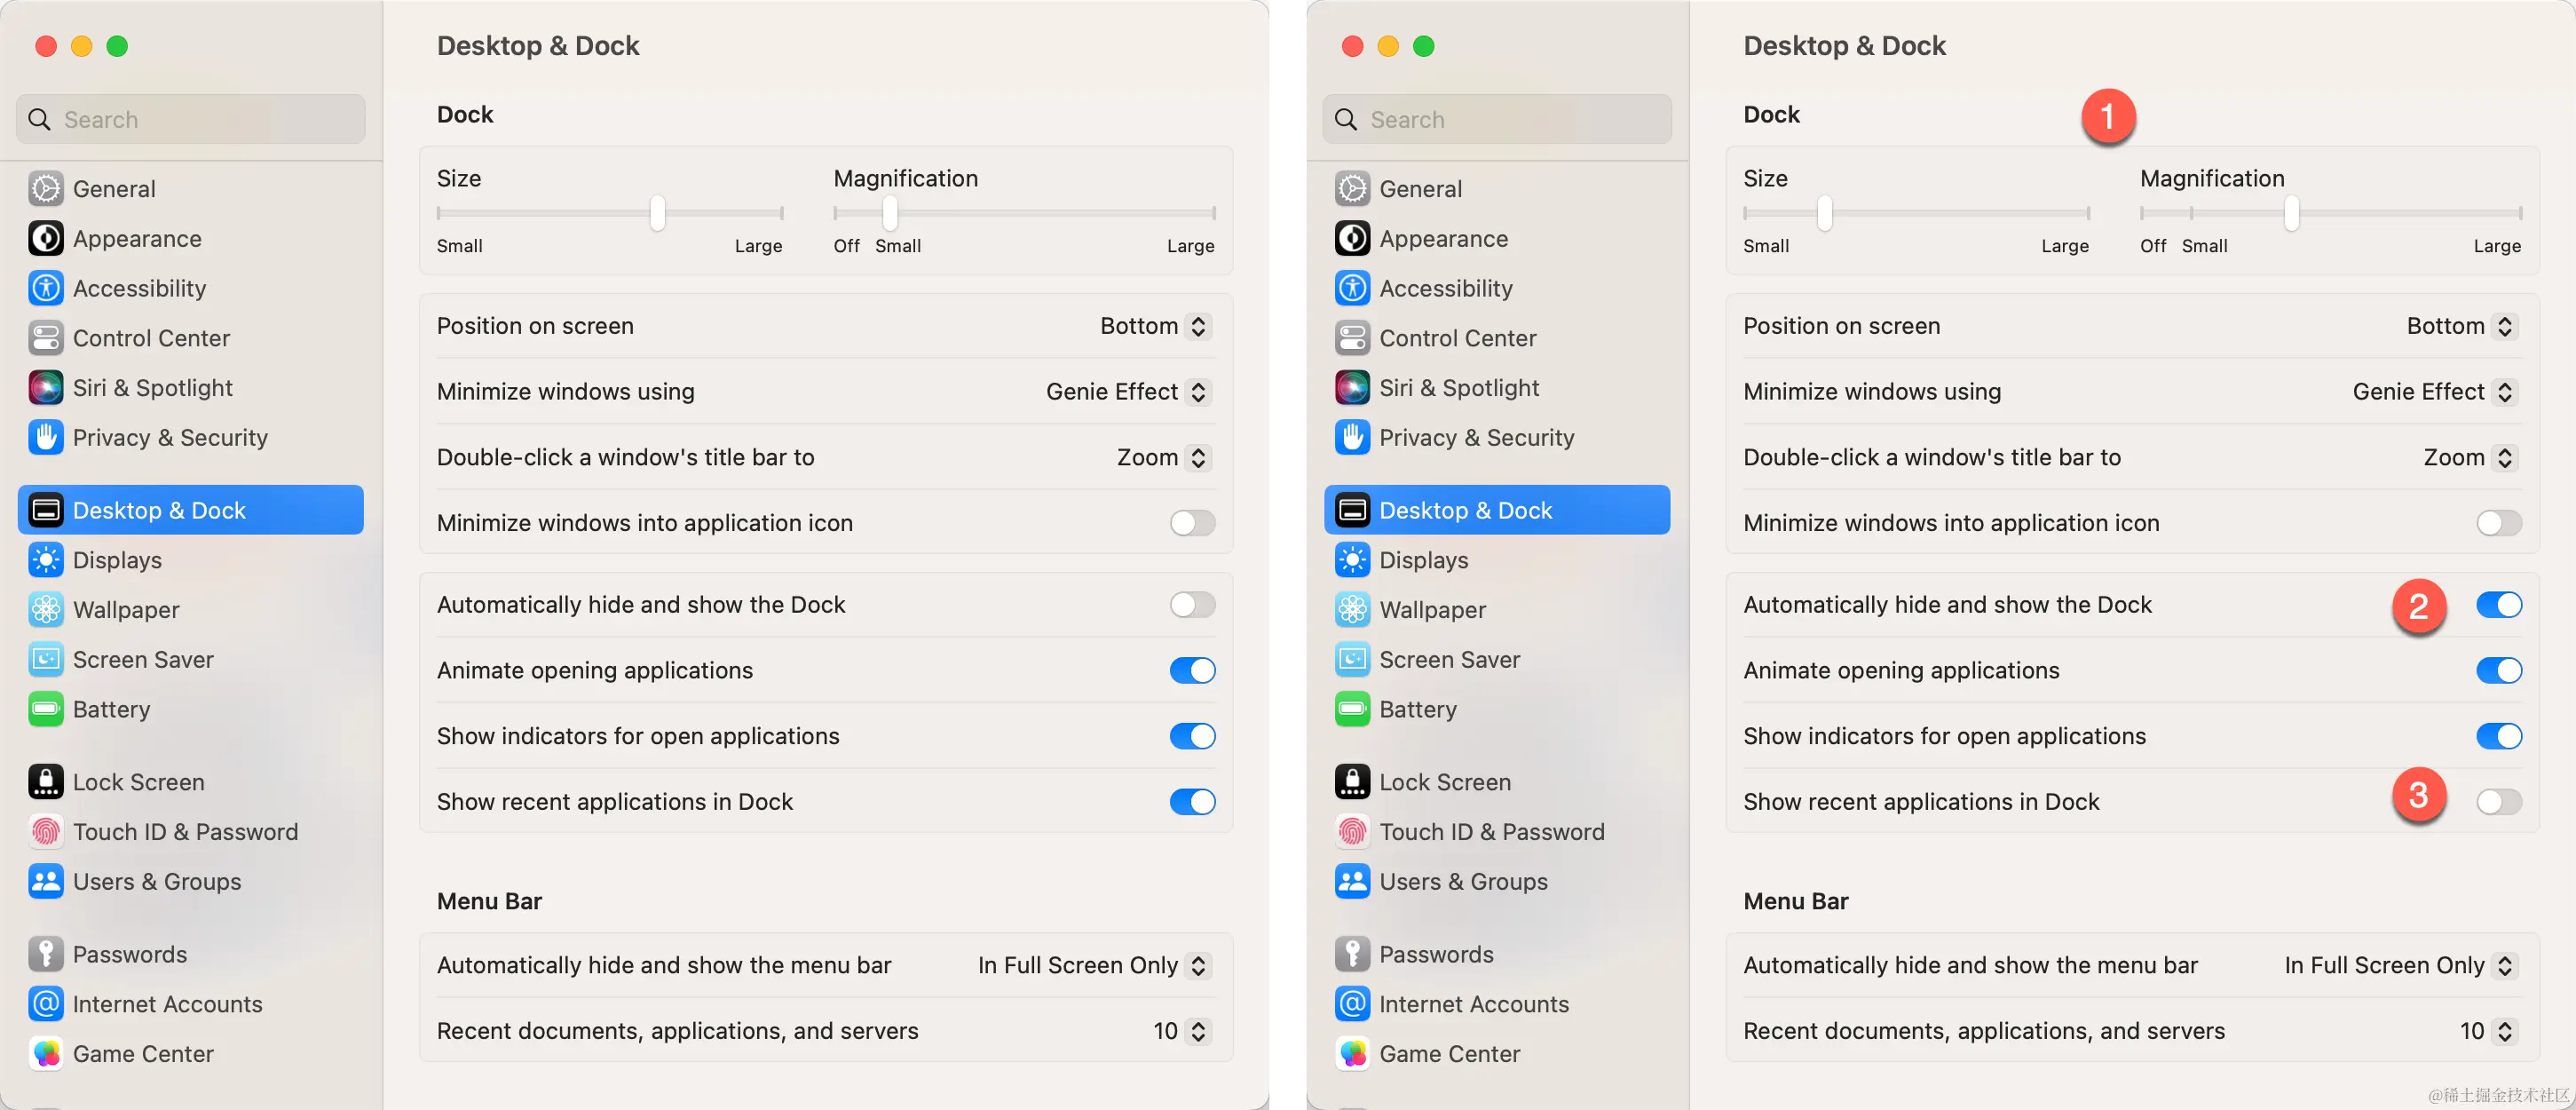Image resolution: width=2576 pixels, height=1110 pixels.
Task: Open Position on screen dropdown in left window
Action: click(x=1155, y=326)
